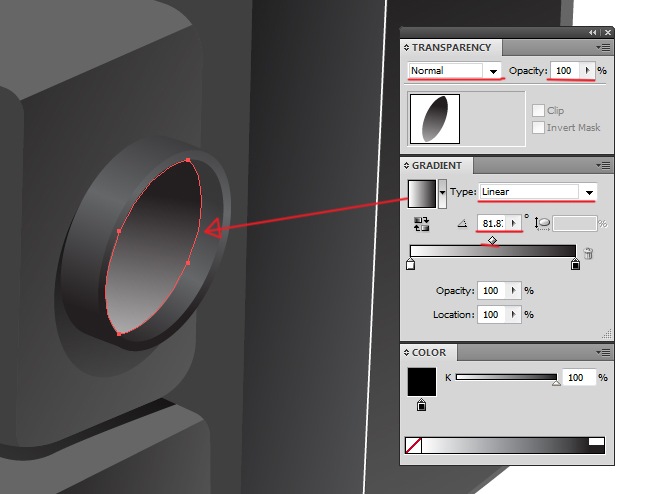Switch to the Transparency panel tab
650x494 pixels.
[x=451, y=47]
